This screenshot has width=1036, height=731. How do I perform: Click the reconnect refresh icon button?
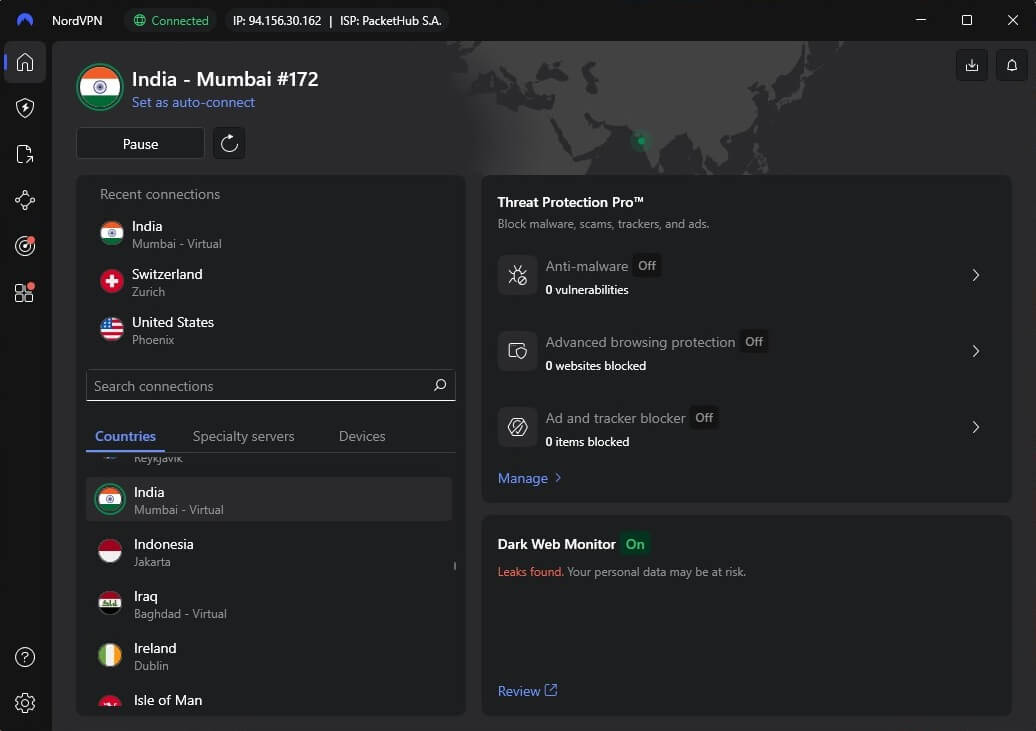tap(229, 143)
